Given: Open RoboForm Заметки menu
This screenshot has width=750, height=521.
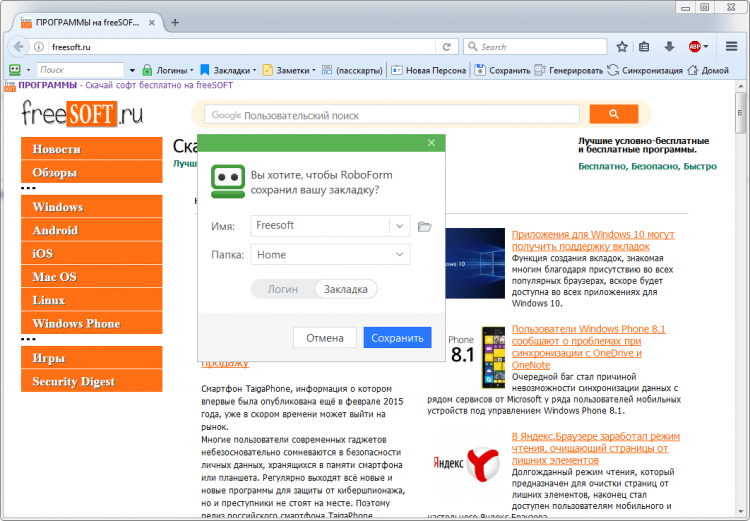Looking at the screenshot, I should click(289, 70).
